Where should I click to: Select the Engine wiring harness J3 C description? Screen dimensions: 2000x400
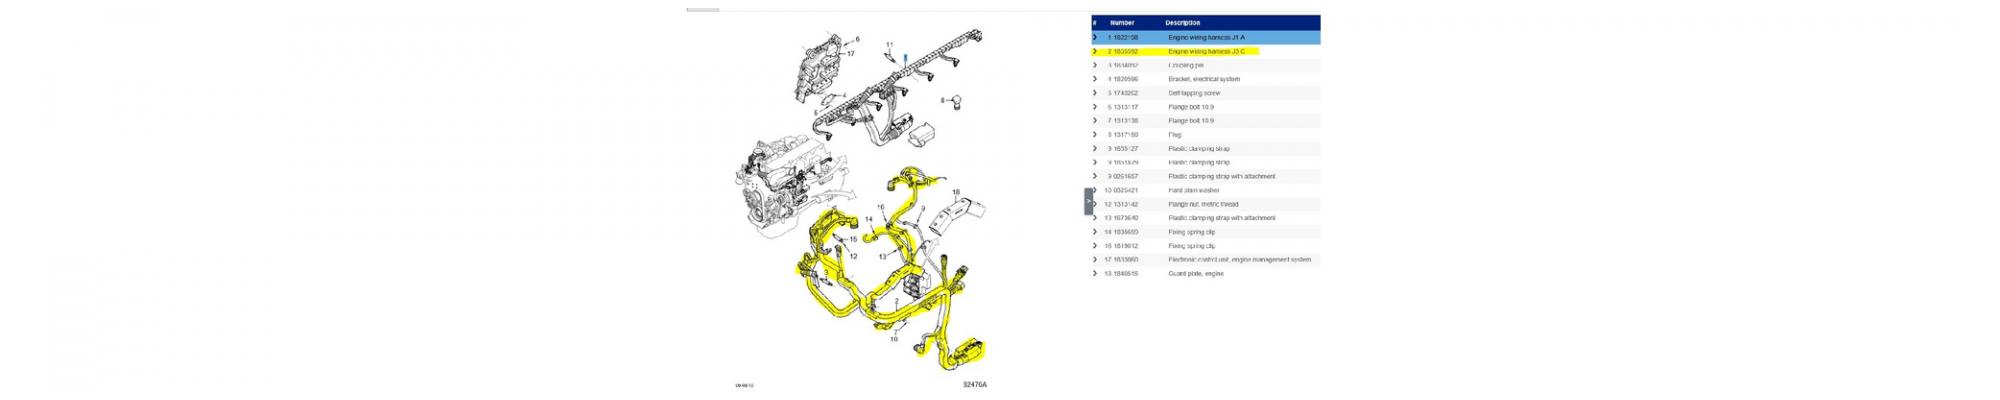1206,51
